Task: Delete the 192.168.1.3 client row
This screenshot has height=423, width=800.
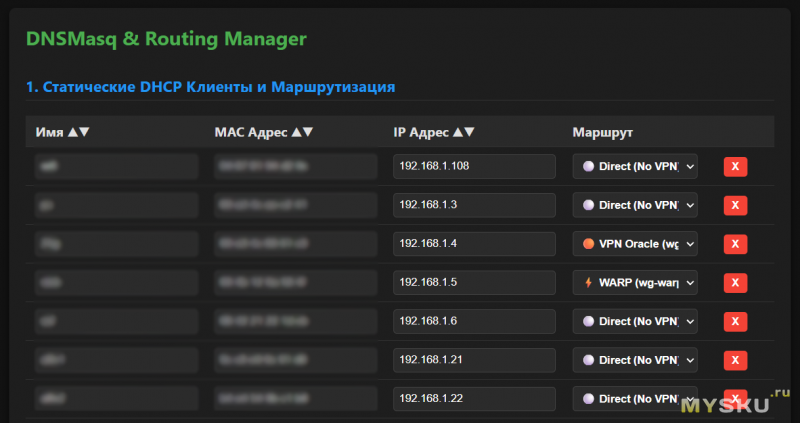Action: [x=735, y=205]
